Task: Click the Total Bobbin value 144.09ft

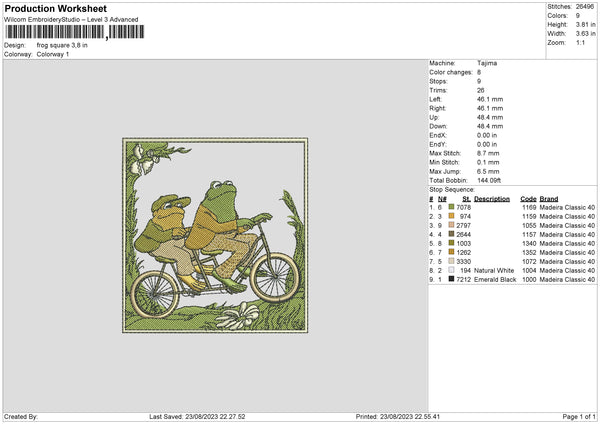Action: pos(489,180)
